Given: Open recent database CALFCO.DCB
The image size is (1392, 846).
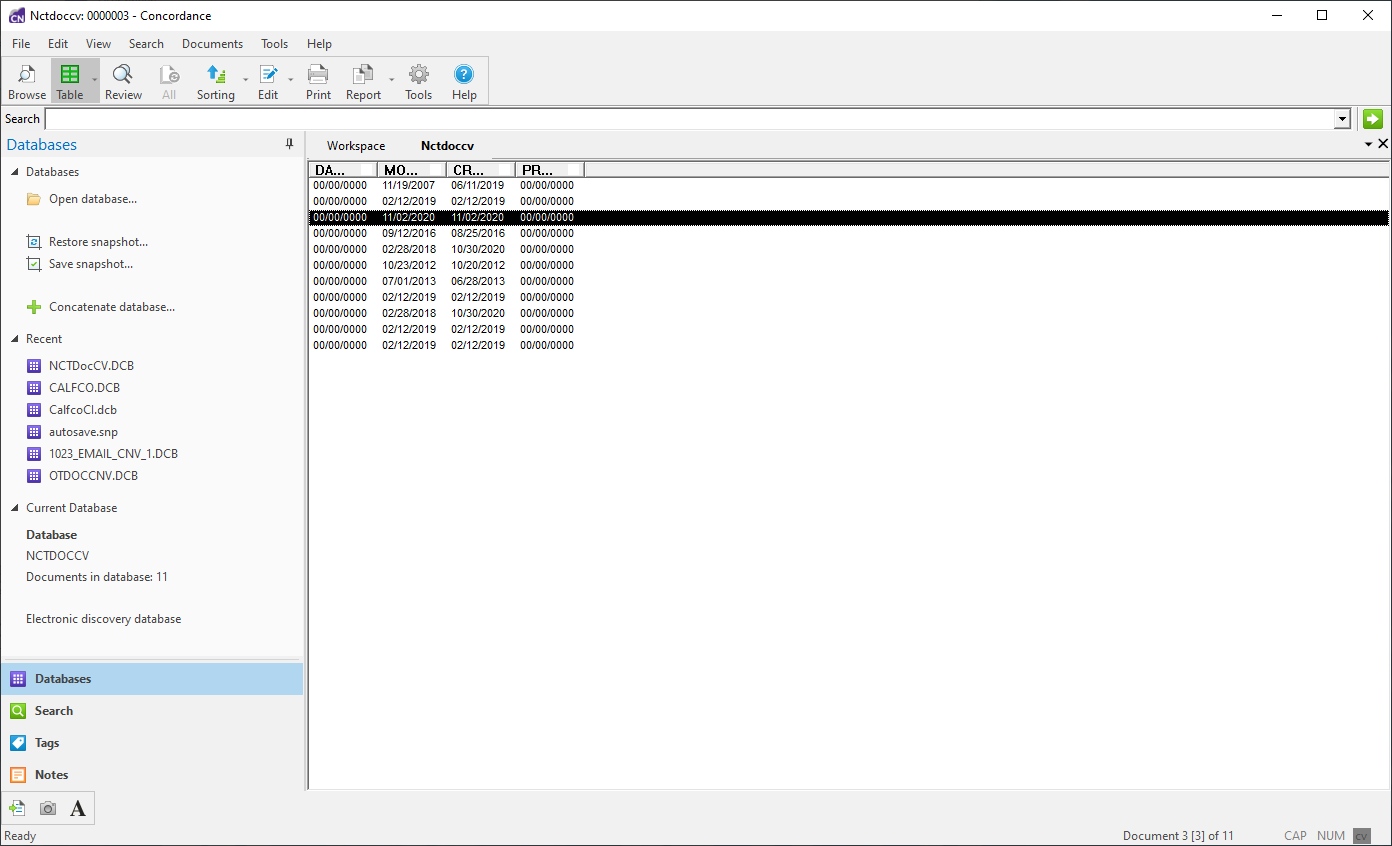Looking at the screenshot, I should coord(84,388).
